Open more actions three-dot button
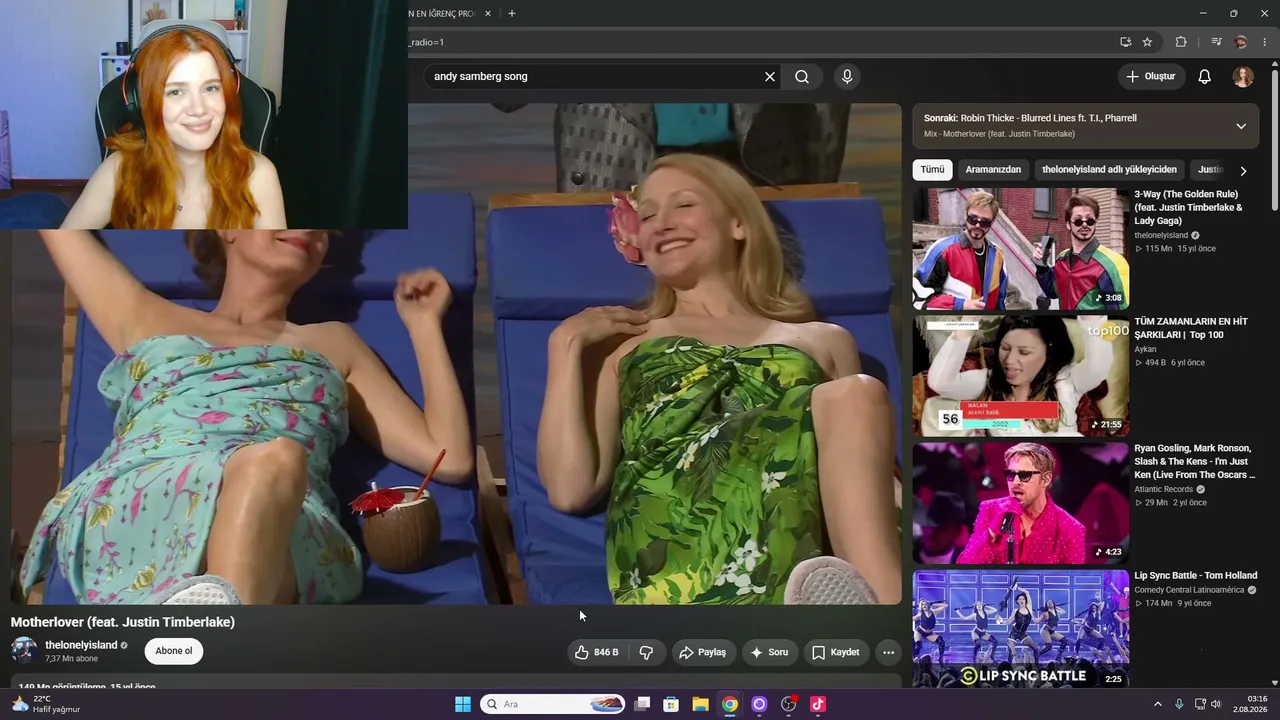Image resolution: width=1280 pixels, height=720 pixels. point(888,652)
